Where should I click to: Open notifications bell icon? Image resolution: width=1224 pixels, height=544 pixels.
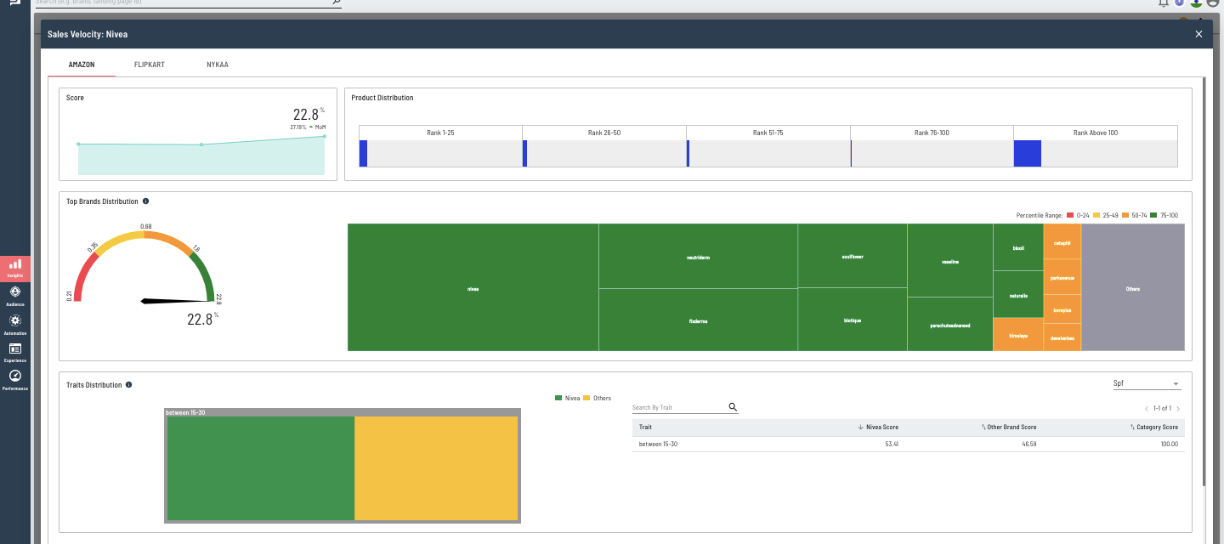coord(1163,3)
